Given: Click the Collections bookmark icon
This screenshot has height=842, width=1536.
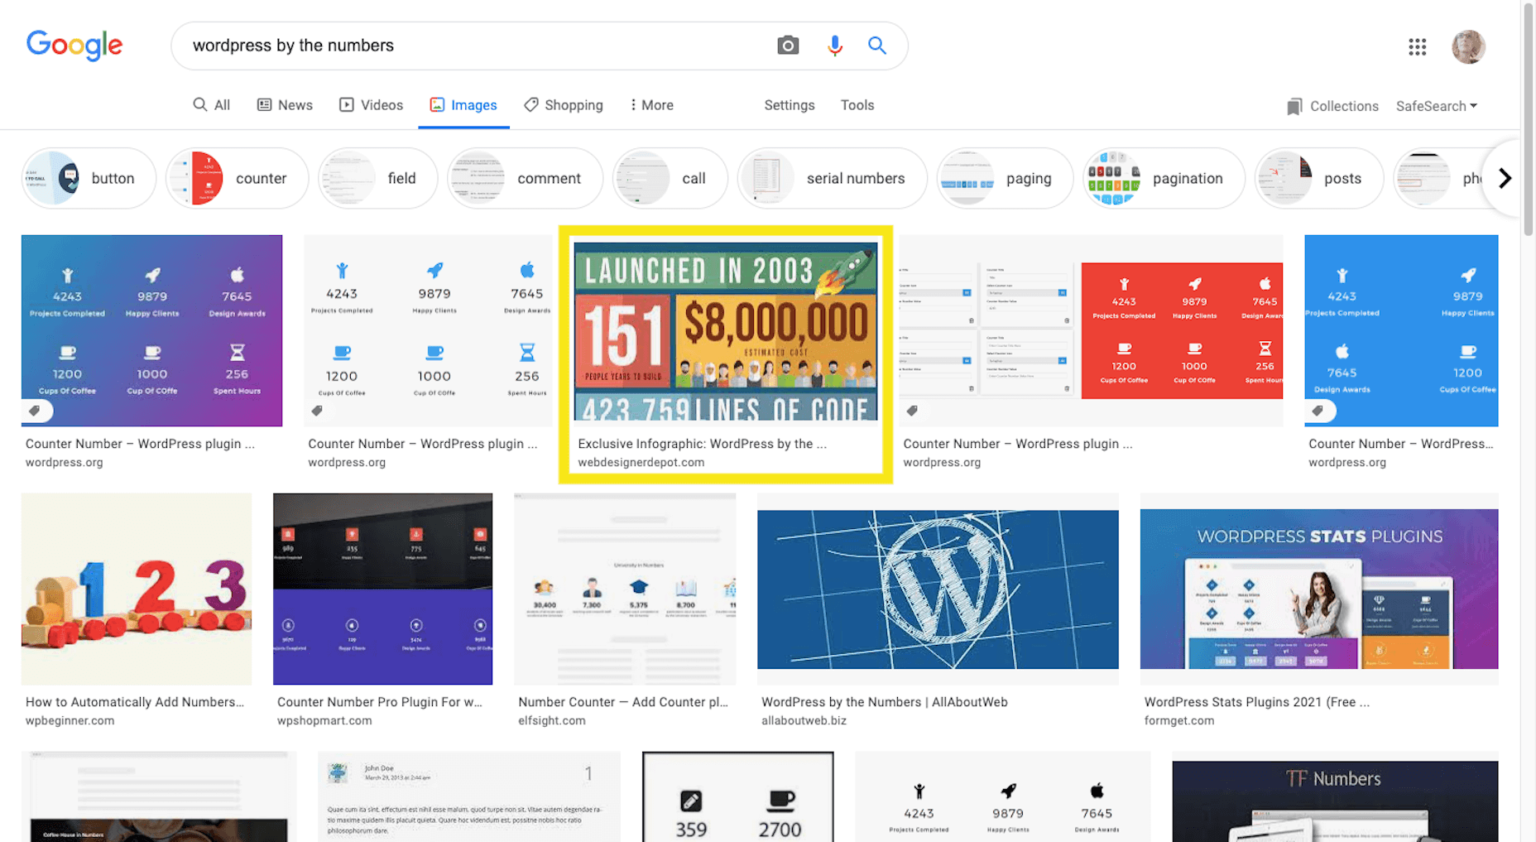Looking at the screenshot, I should click(1295, 106).
